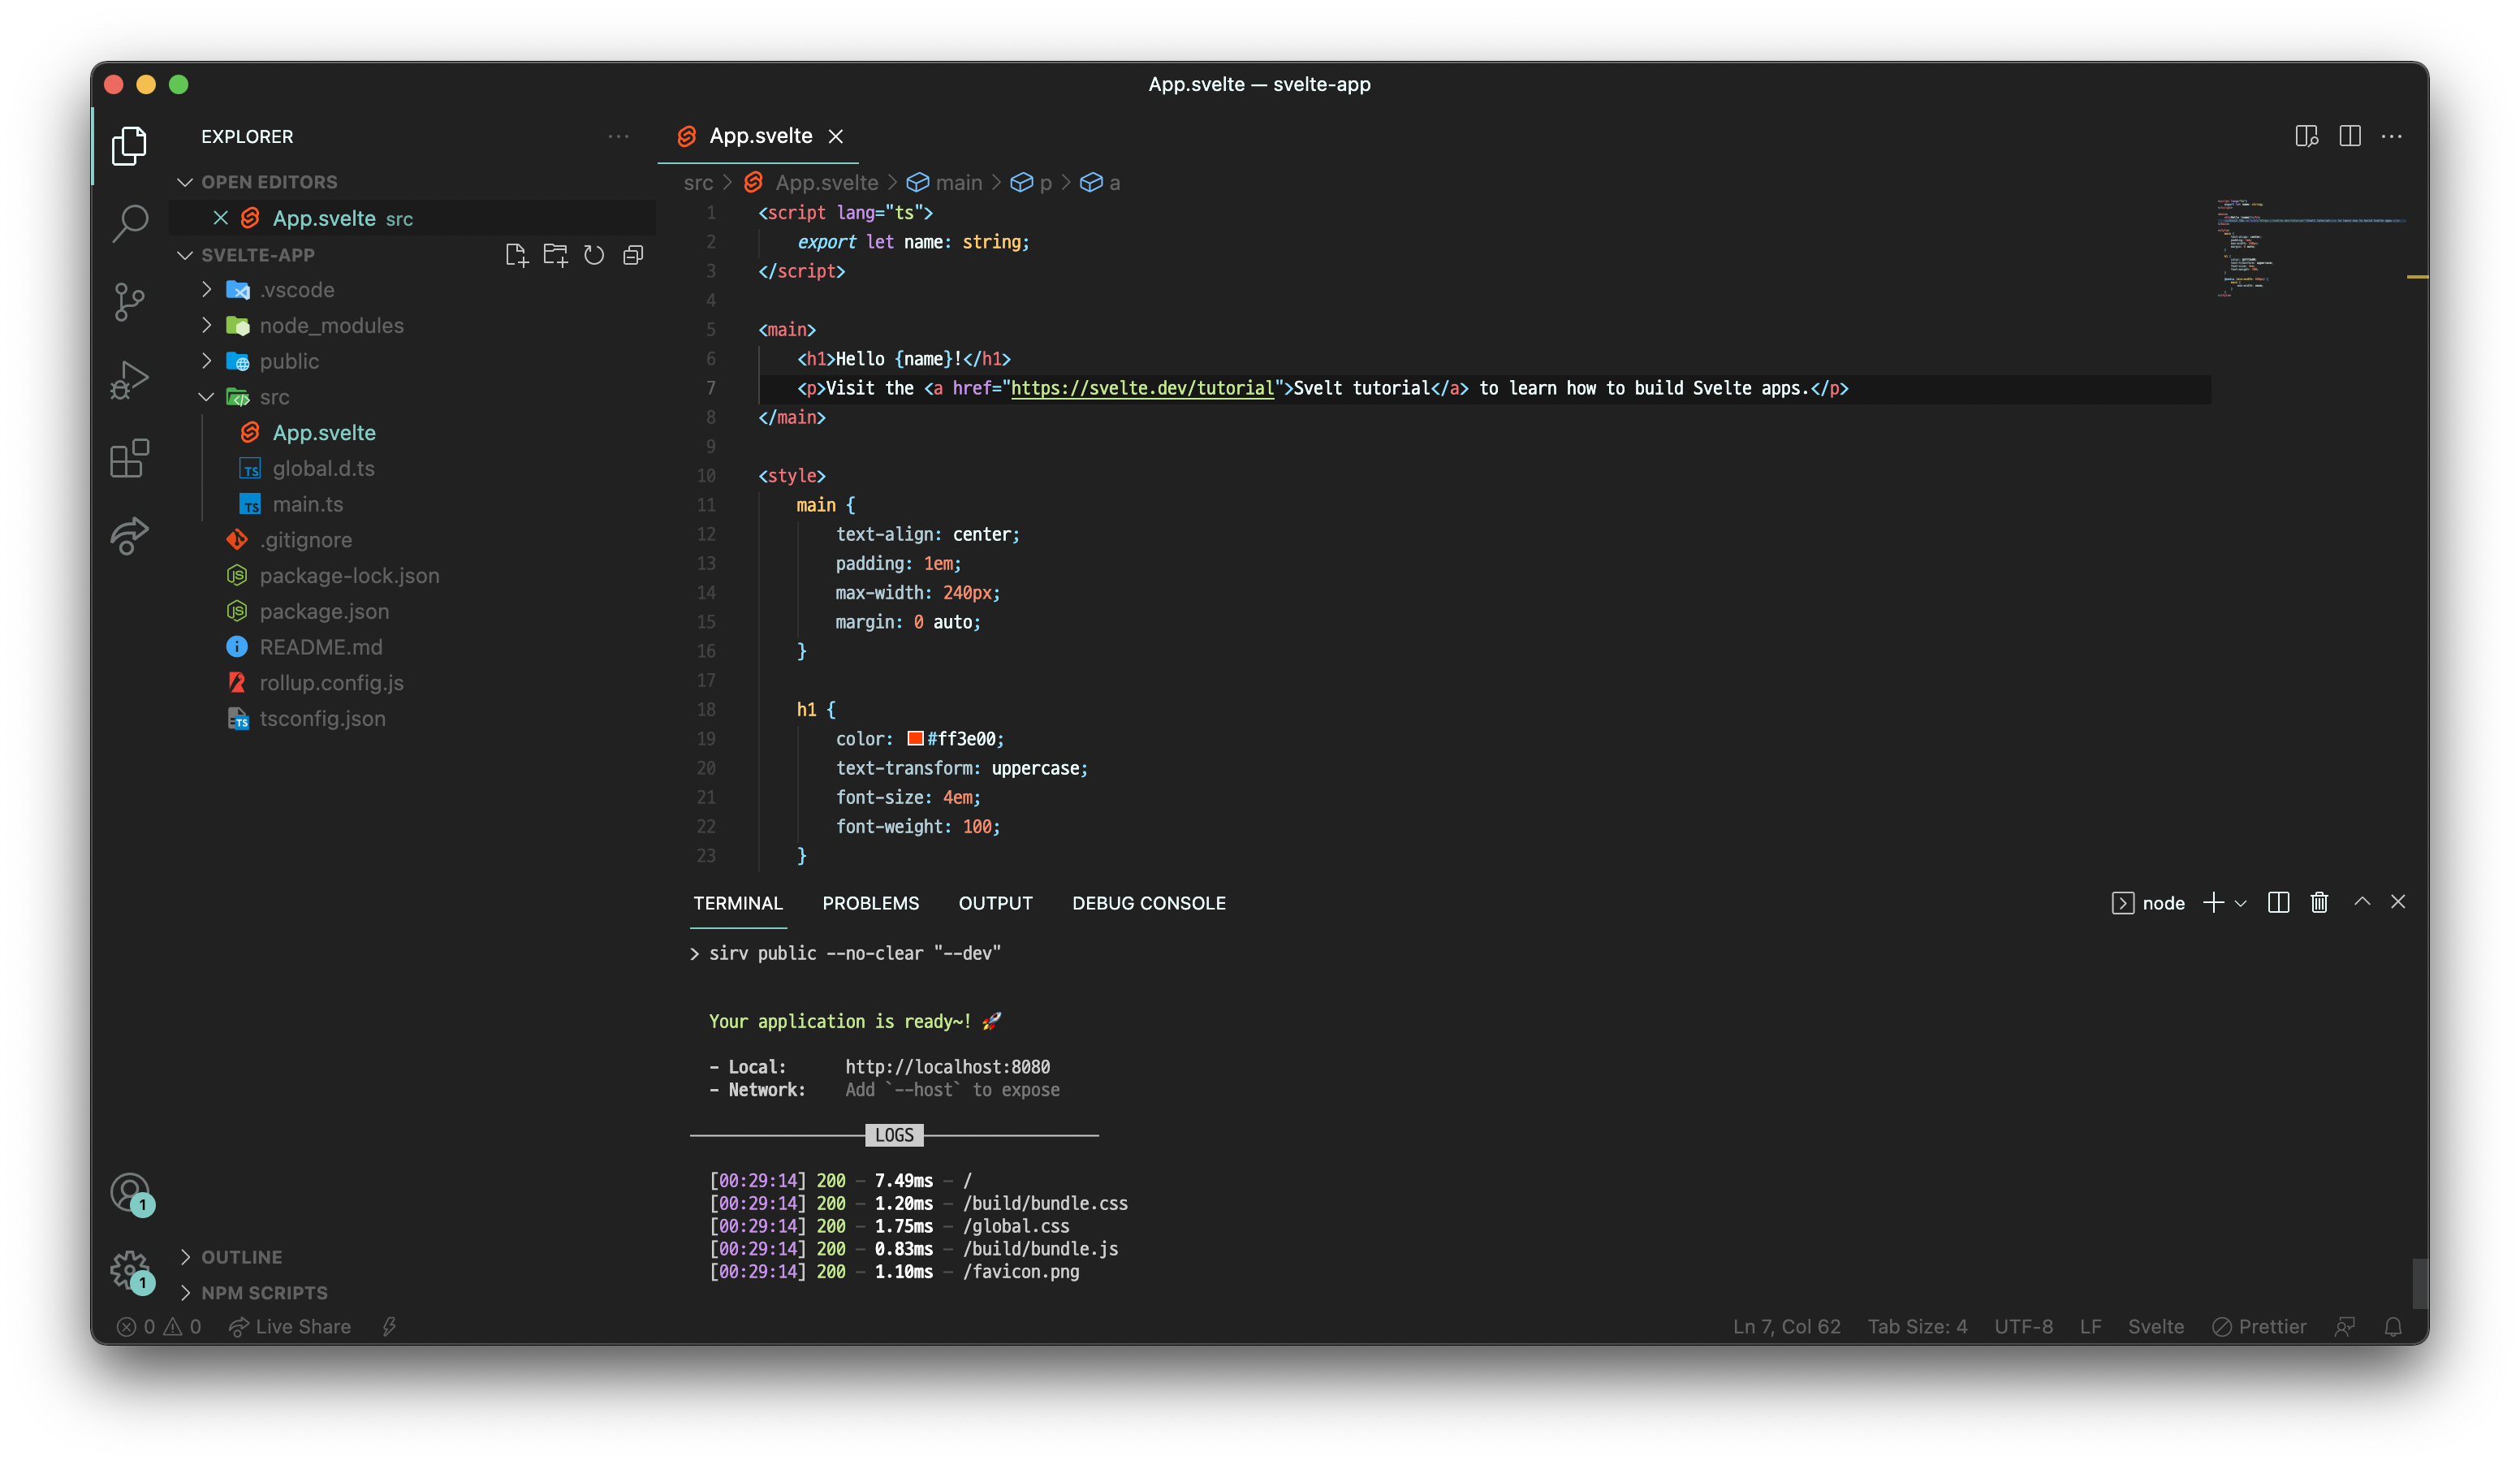Click the Open Preview icon in editor toolbar
The image size is (2520, 1465).
[2307, 136]
